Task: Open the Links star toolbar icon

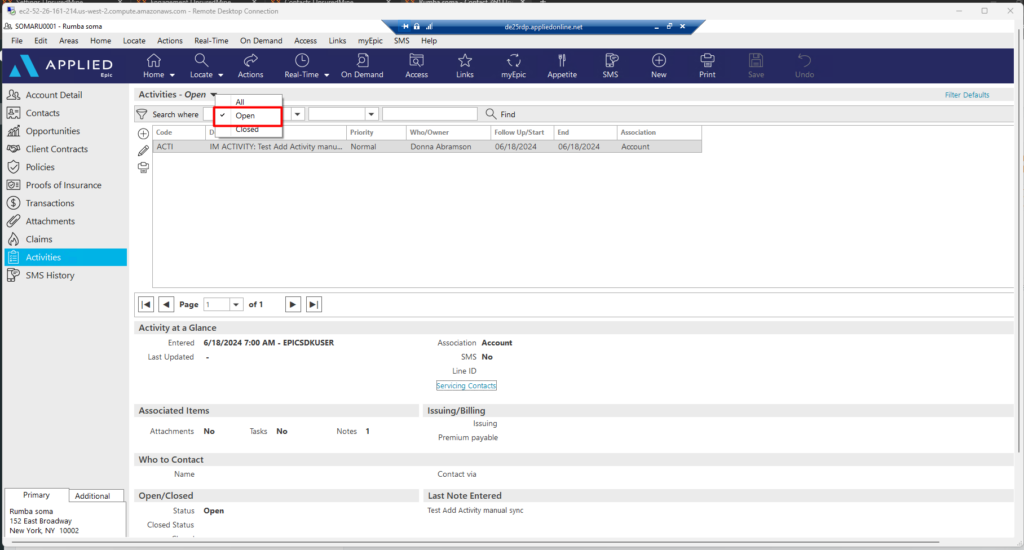Action: (x=464, y=61)
